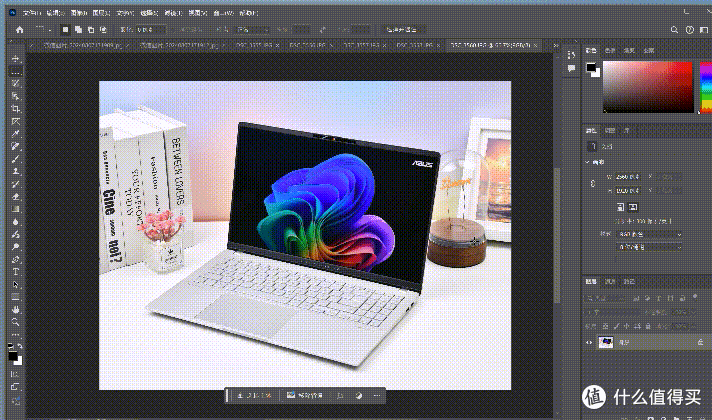The height and width of the screenshot is (420, 712).
Task: Click the toolbar foreground color swatch
Action: tap(13, 356)
